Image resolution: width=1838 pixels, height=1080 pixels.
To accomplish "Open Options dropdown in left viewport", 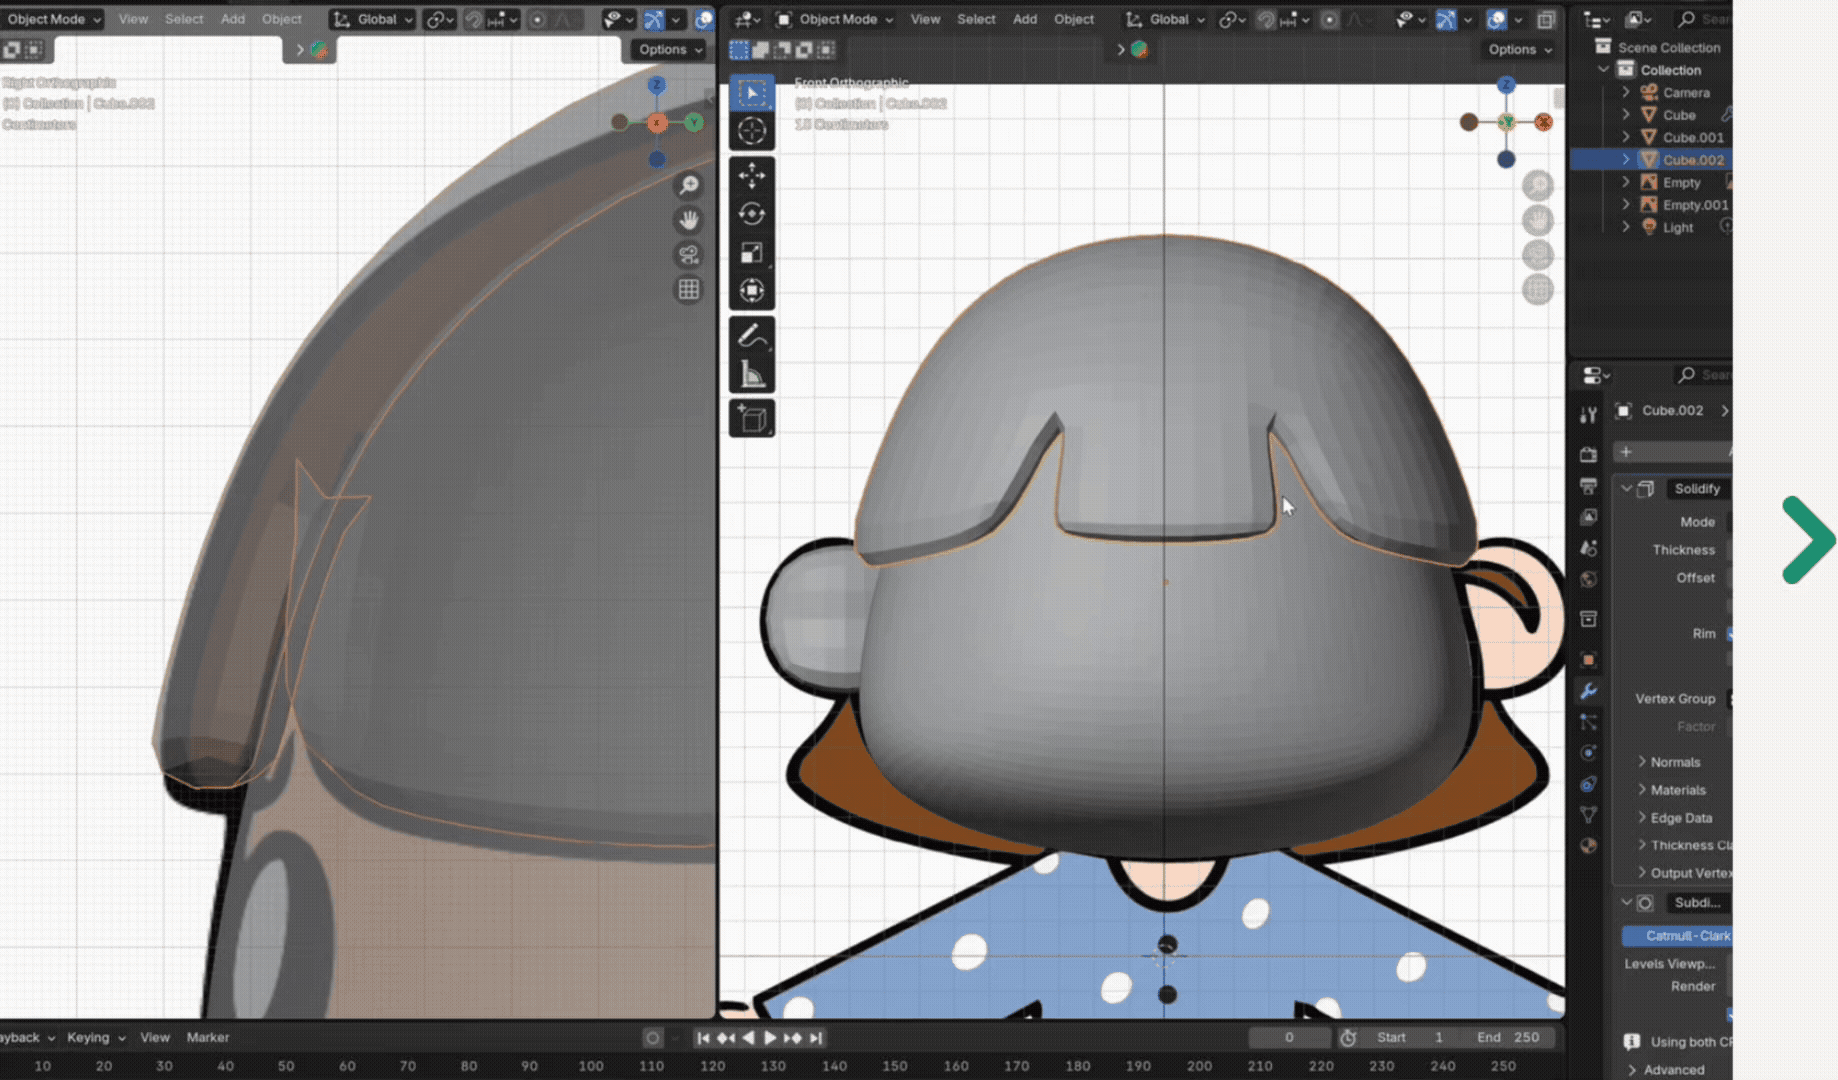I will (x=670, y=49).
